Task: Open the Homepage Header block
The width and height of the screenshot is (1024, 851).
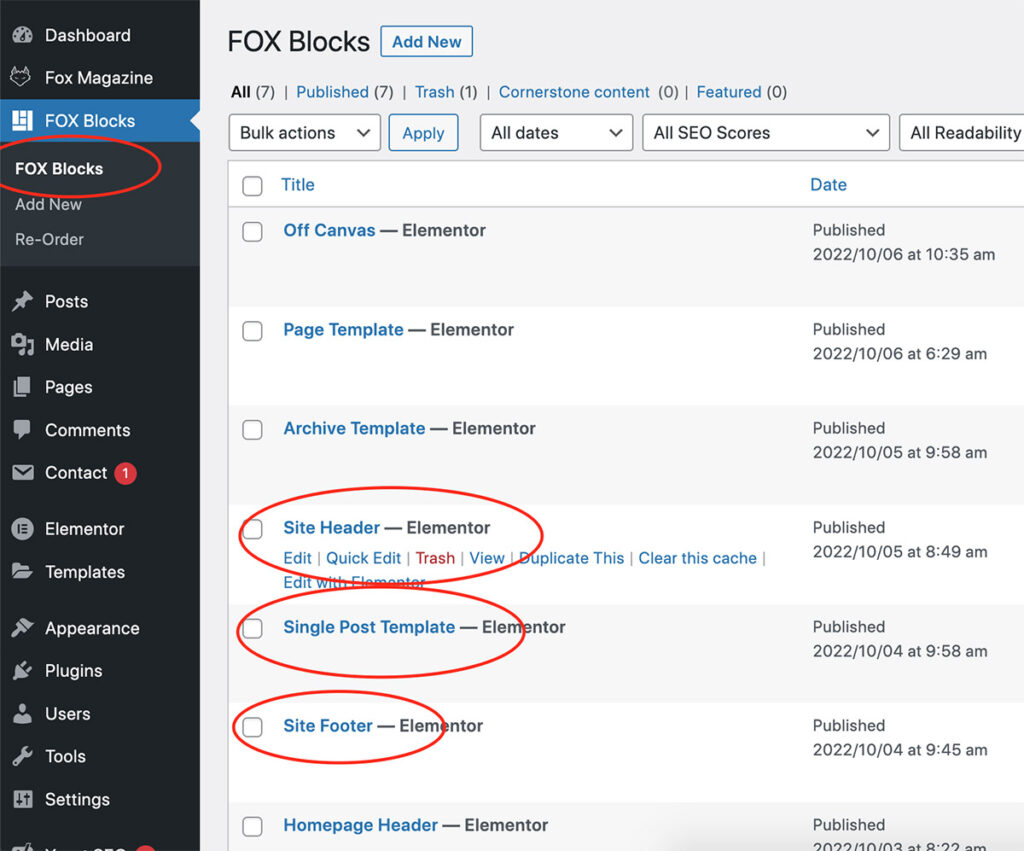Action: 360,825
